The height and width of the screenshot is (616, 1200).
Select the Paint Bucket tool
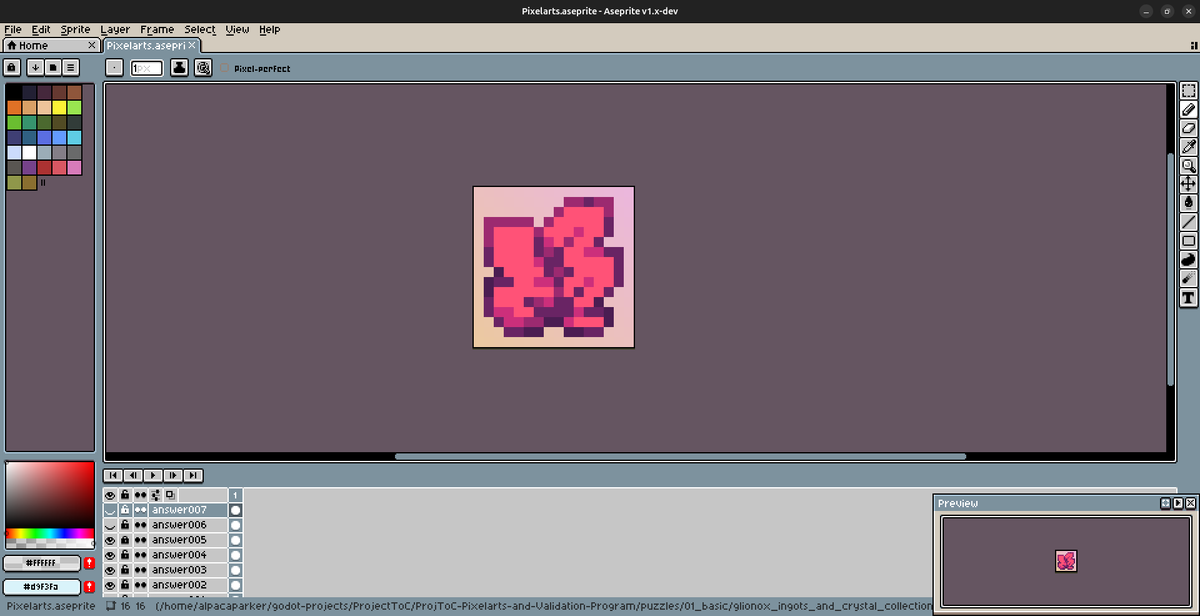(1188, 203)
